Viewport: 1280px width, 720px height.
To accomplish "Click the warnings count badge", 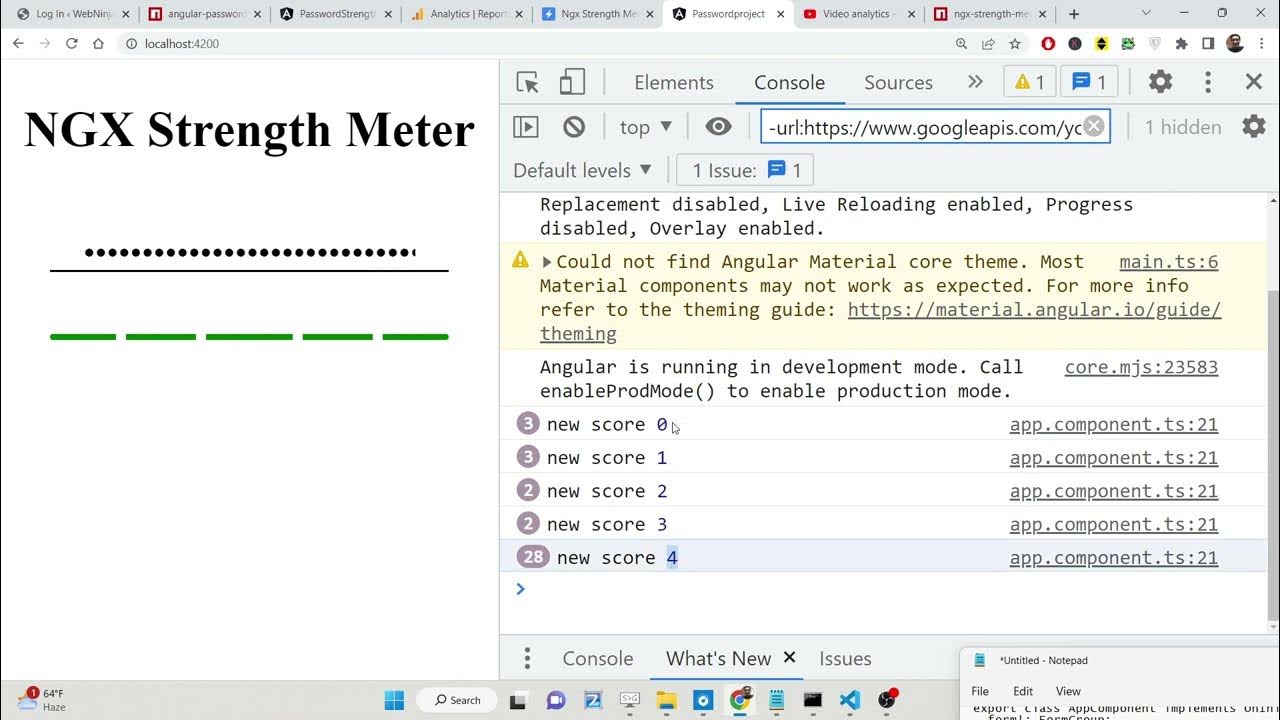I will (x=1029, y=82).
